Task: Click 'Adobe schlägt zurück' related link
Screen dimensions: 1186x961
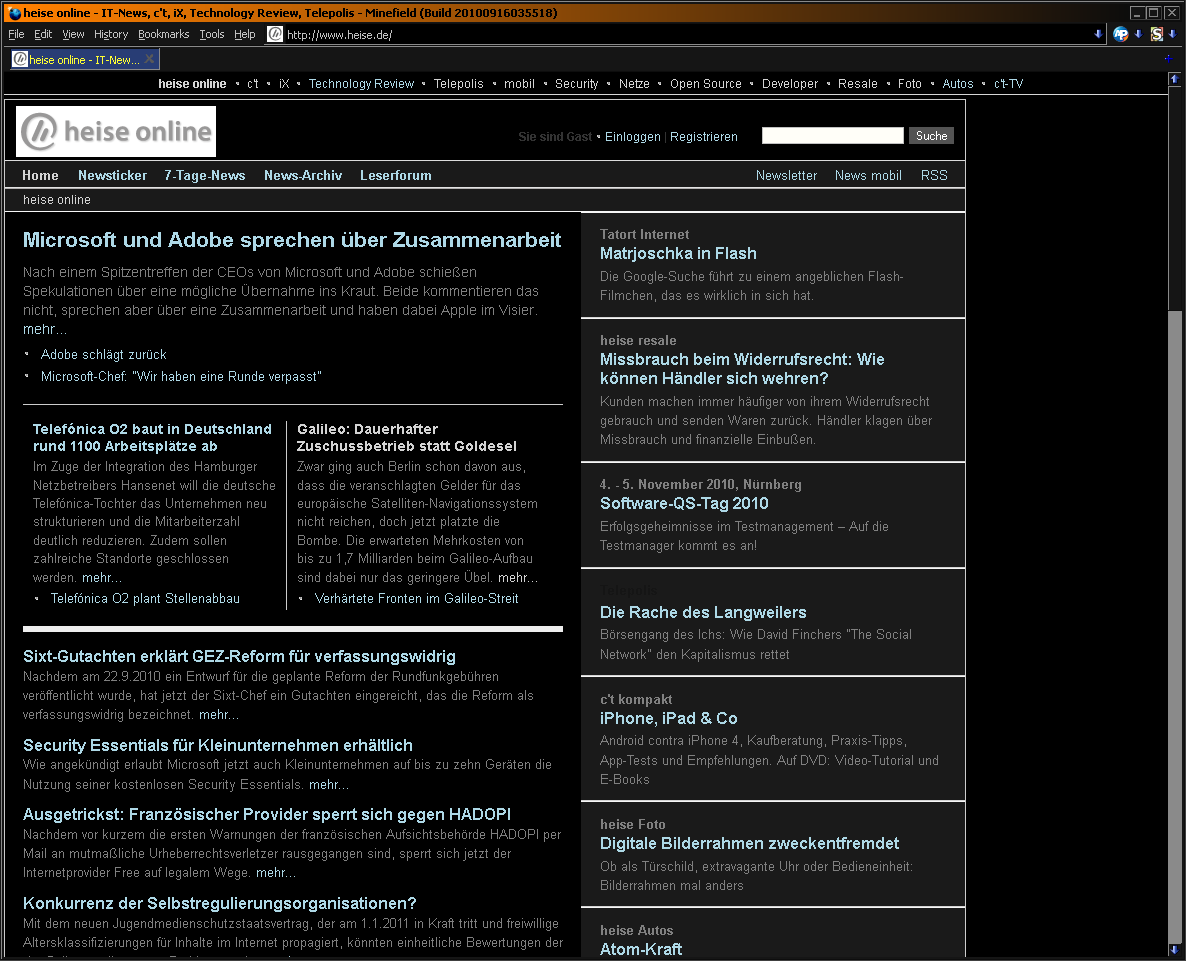Action: pos(104,355)
